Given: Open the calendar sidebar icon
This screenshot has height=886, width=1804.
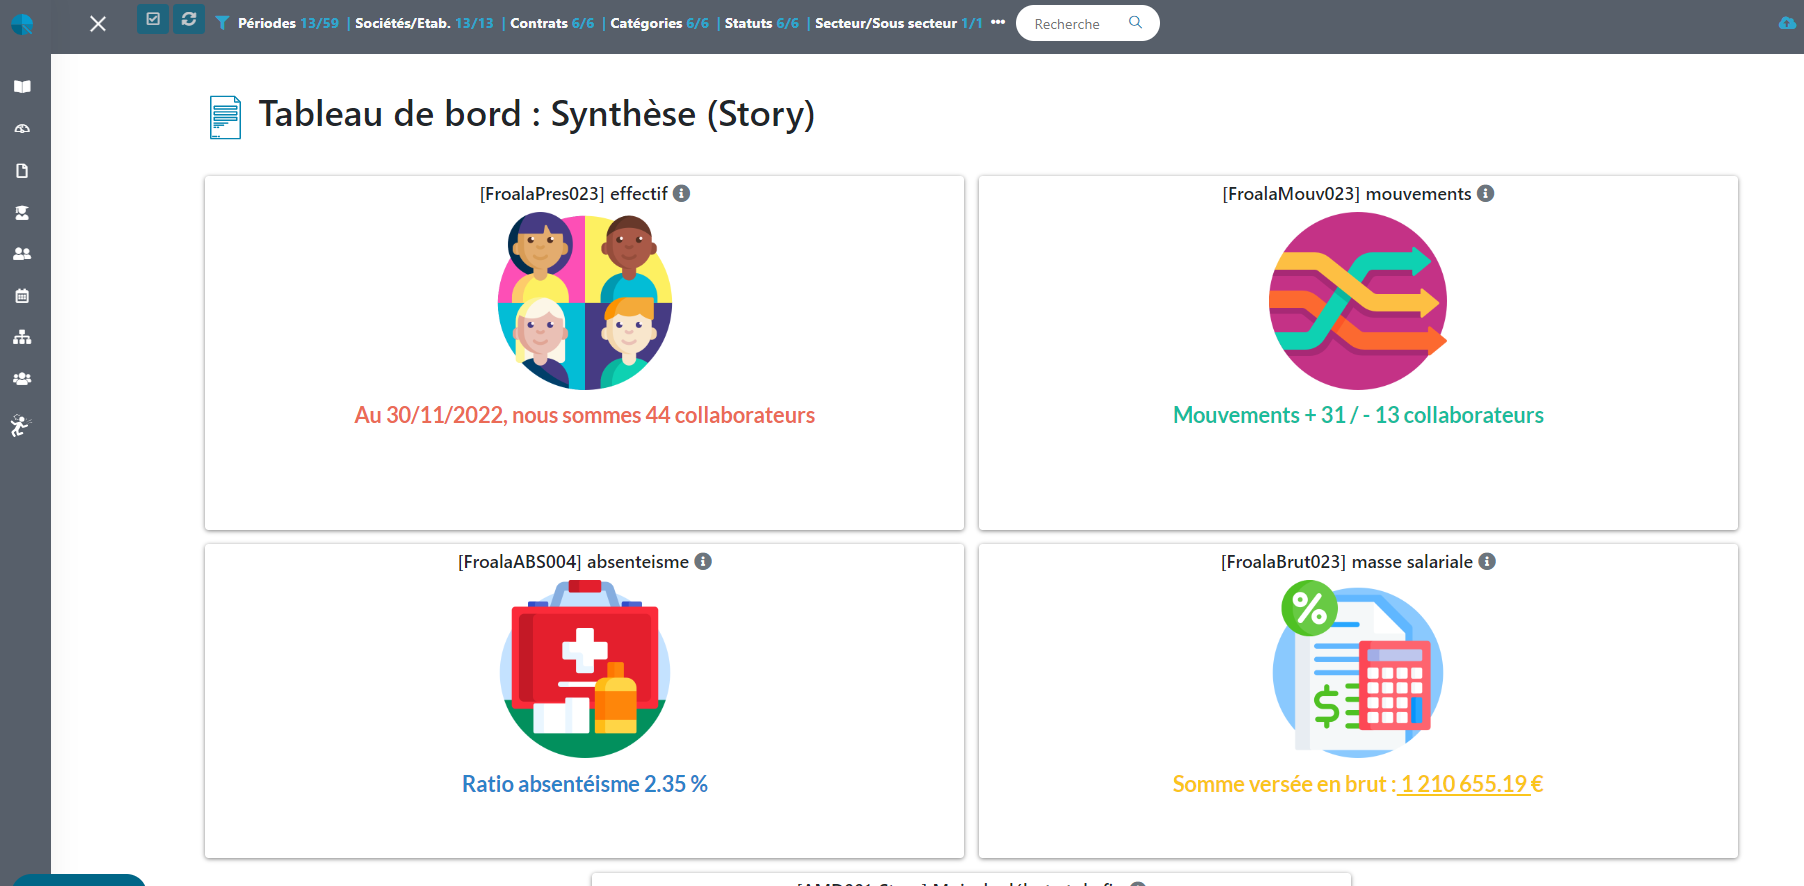Looking at the screenshot, I should (x=22, y=296).
